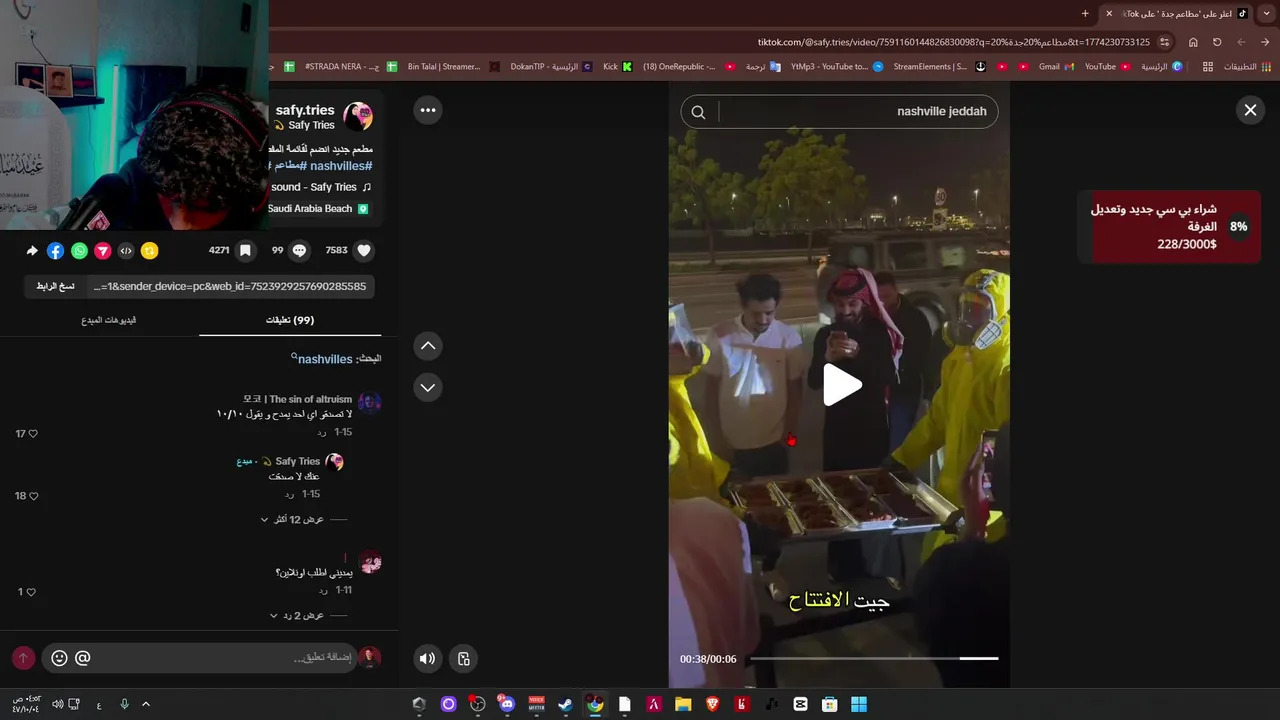Click the #nashvilles hashtag in caption
Image resolution: width=1280 pixels, height=720 pixels.
pyautogui.click(x=341, y=166)
